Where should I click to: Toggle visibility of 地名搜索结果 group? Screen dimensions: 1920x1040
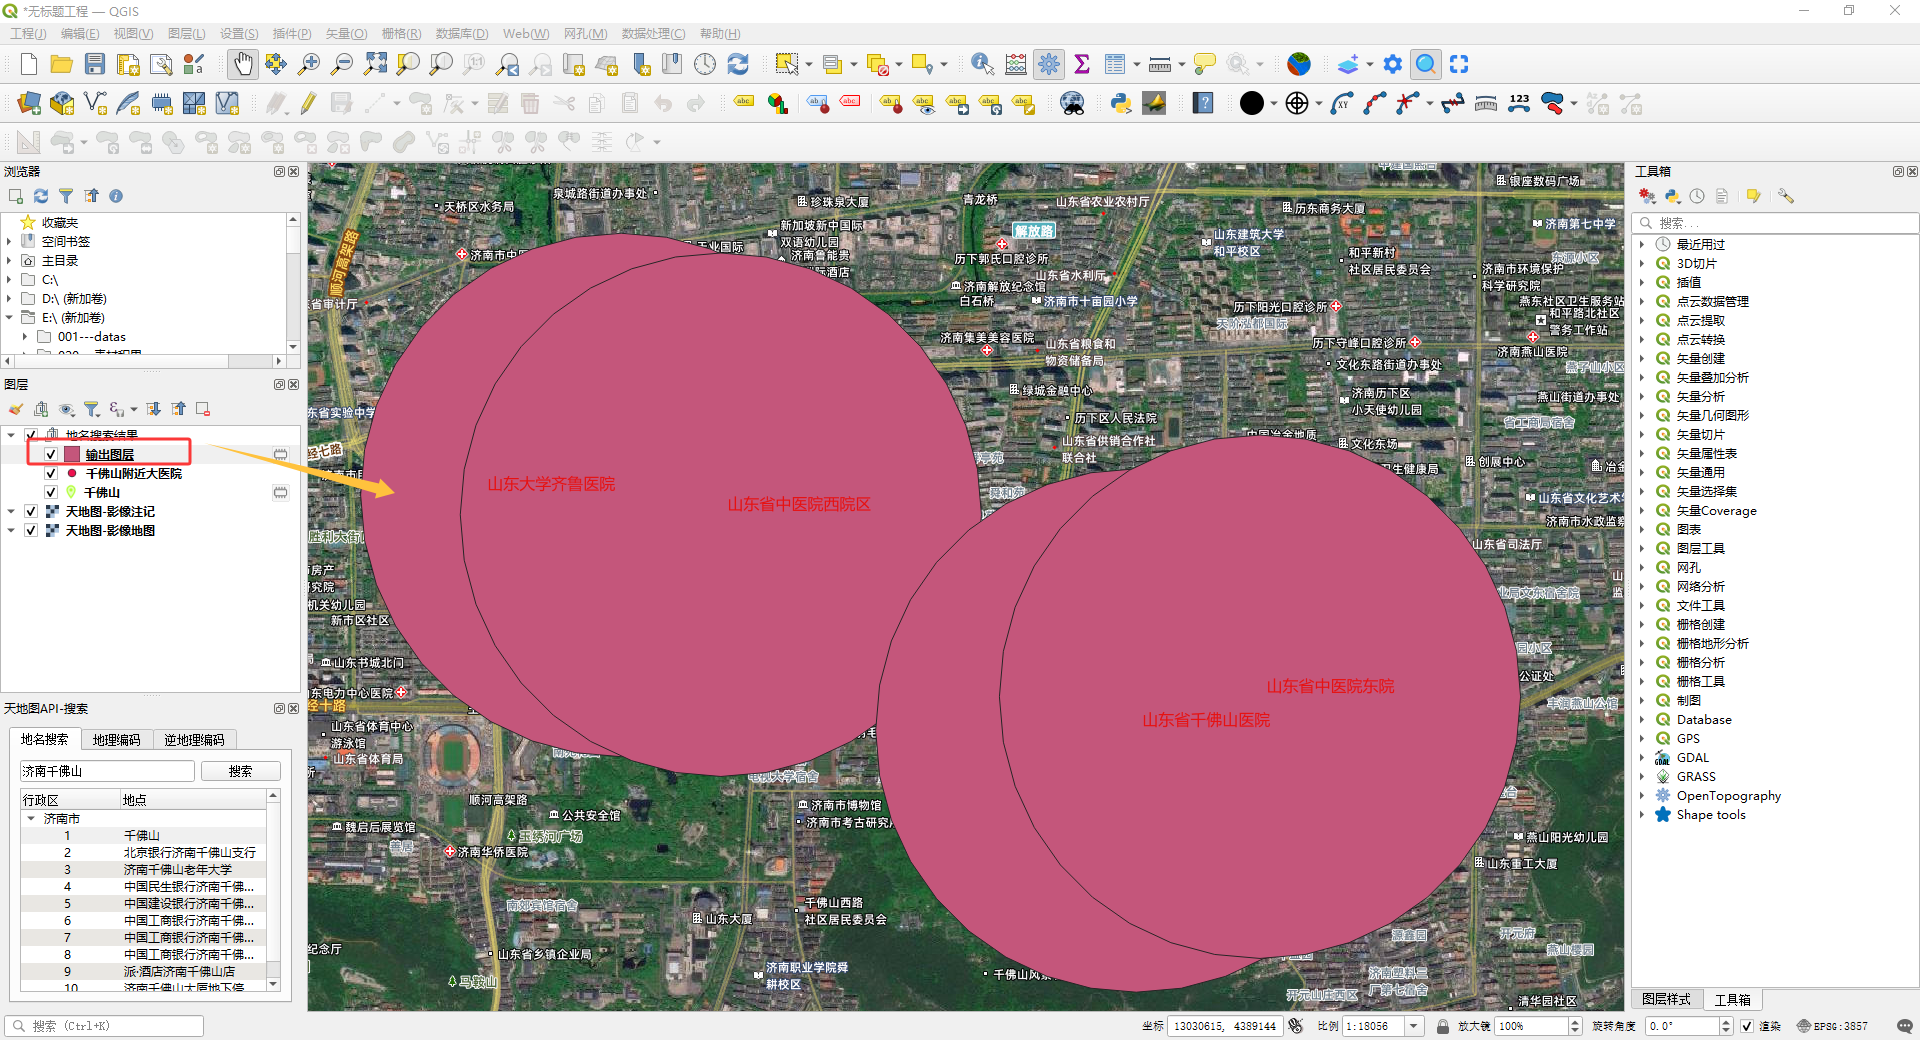click(x=31, y=435)
